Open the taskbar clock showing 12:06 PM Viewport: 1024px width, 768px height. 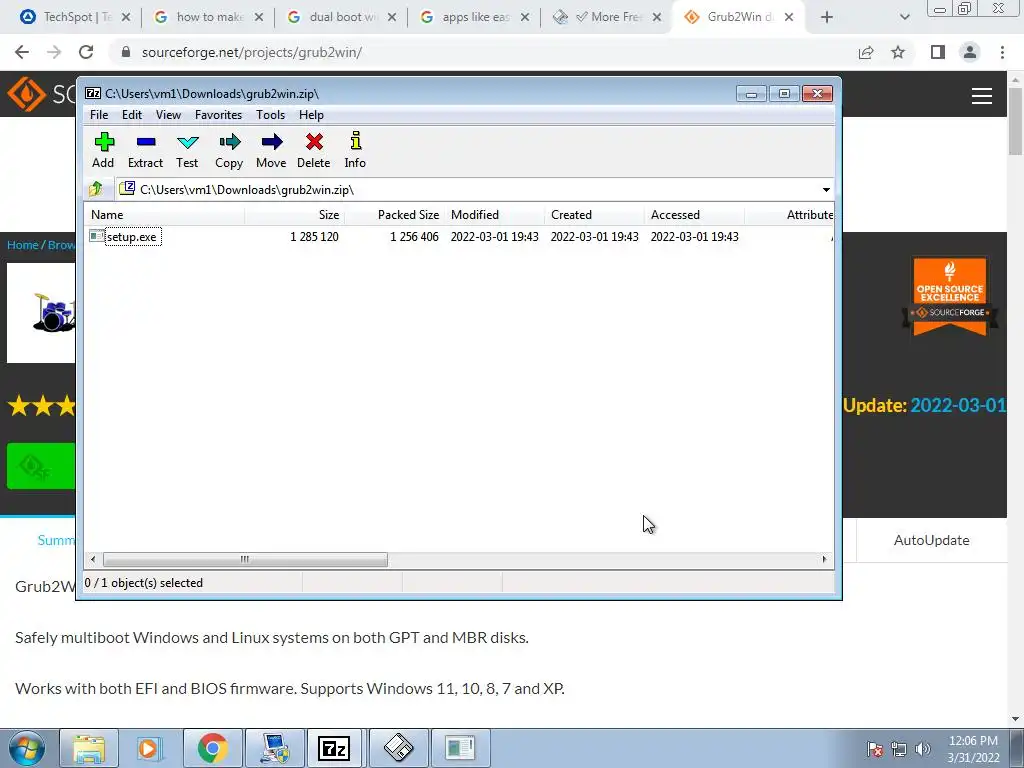point(973,749)
